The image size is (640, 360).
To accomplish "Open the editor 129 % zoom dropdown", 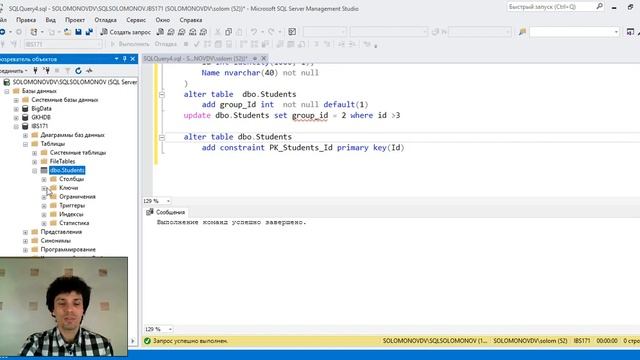I will point(169,201).
